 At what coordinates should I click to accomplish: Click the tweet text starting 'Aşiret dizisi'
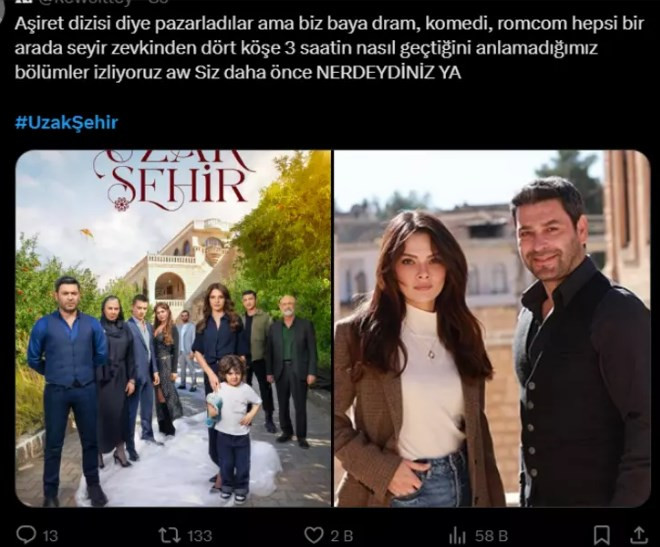tap(330, 48)
